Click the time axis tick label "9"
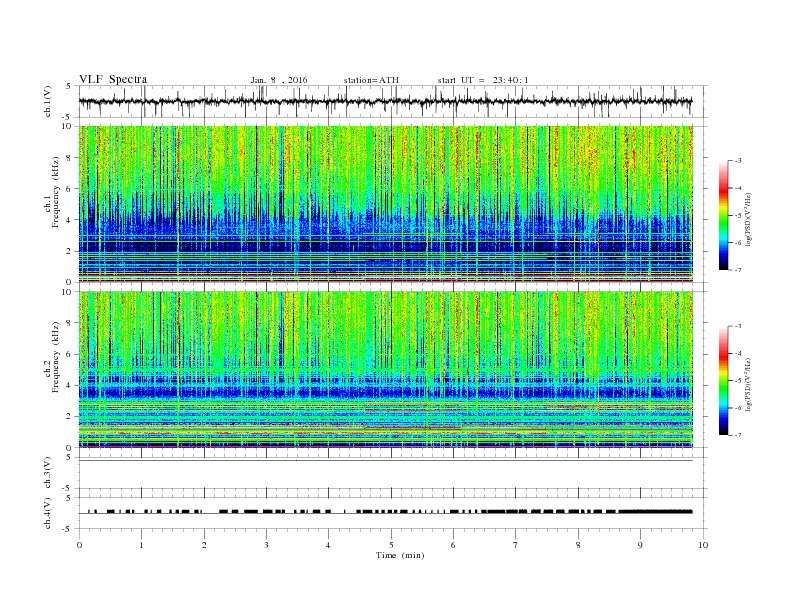The height and width of the screenshot is (612, 792). pyautogui.click(x=640, y=545)
